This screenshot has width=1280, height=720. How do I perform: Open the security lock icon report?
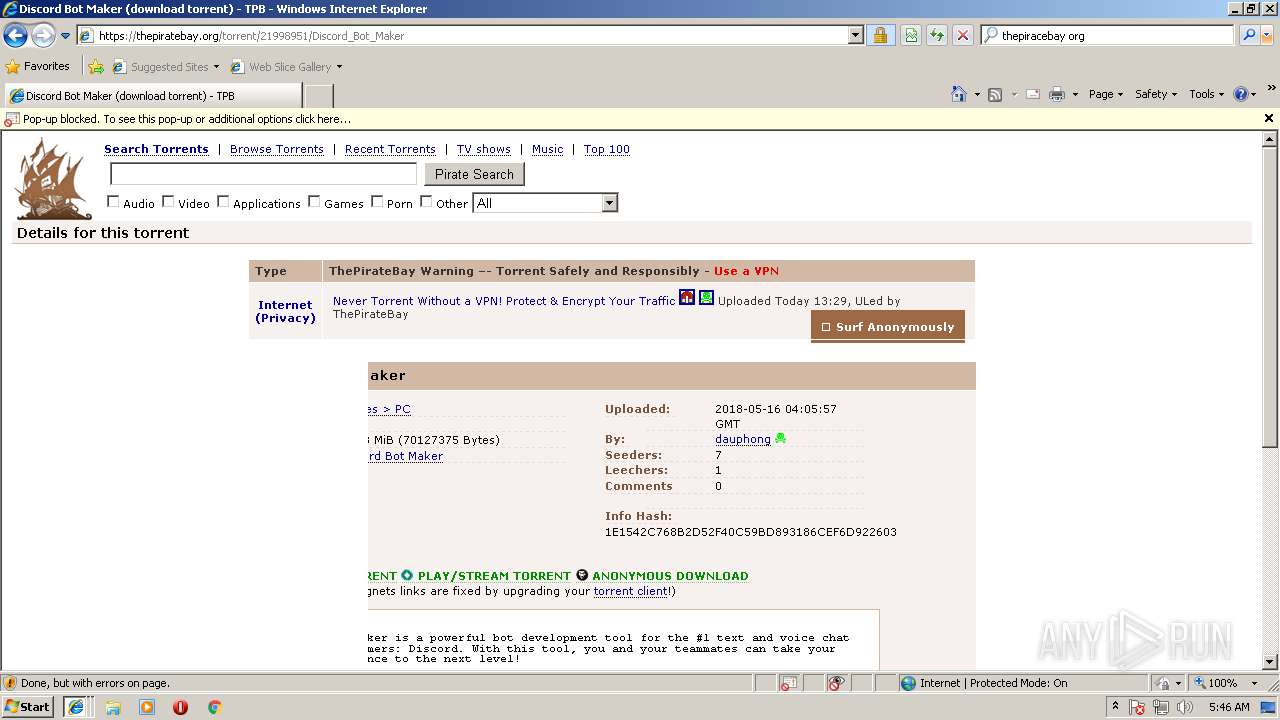pyautogui.click(x=880, y=35)
